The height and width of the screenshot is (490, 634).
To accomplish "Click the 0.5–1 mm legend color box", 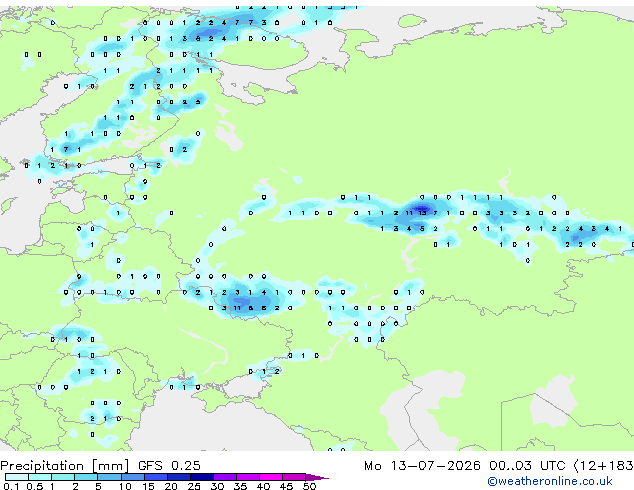I will 40,477.
